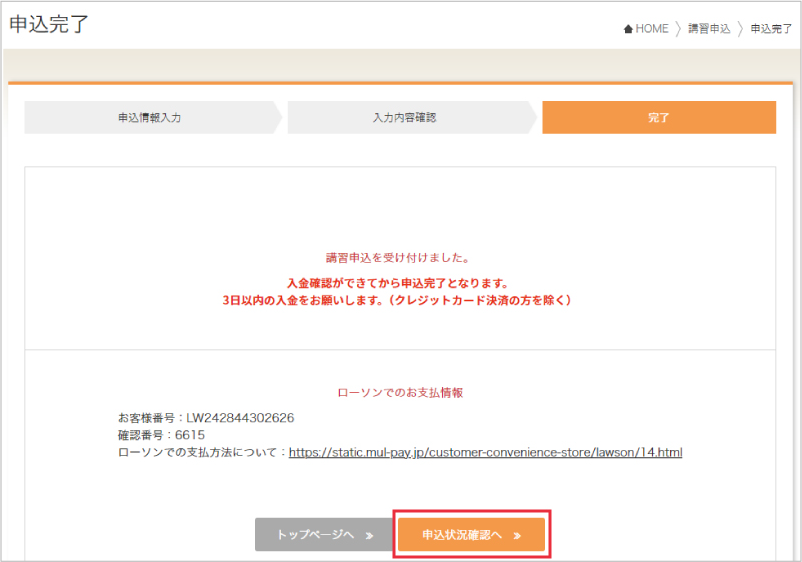Click the home icon in the breadcrumb
The width and height of the screenshot is (802, 562).
tap(628, 29)
